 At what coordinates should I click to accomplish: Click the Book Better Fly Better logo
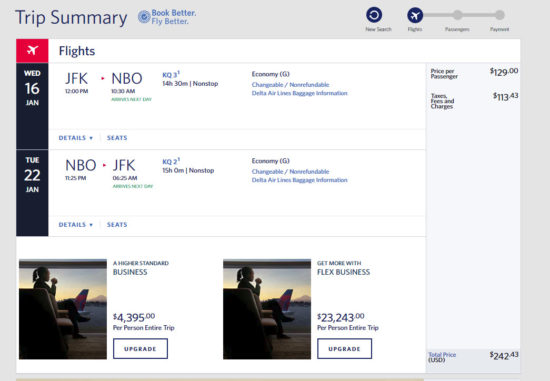(x=167, y=17)
